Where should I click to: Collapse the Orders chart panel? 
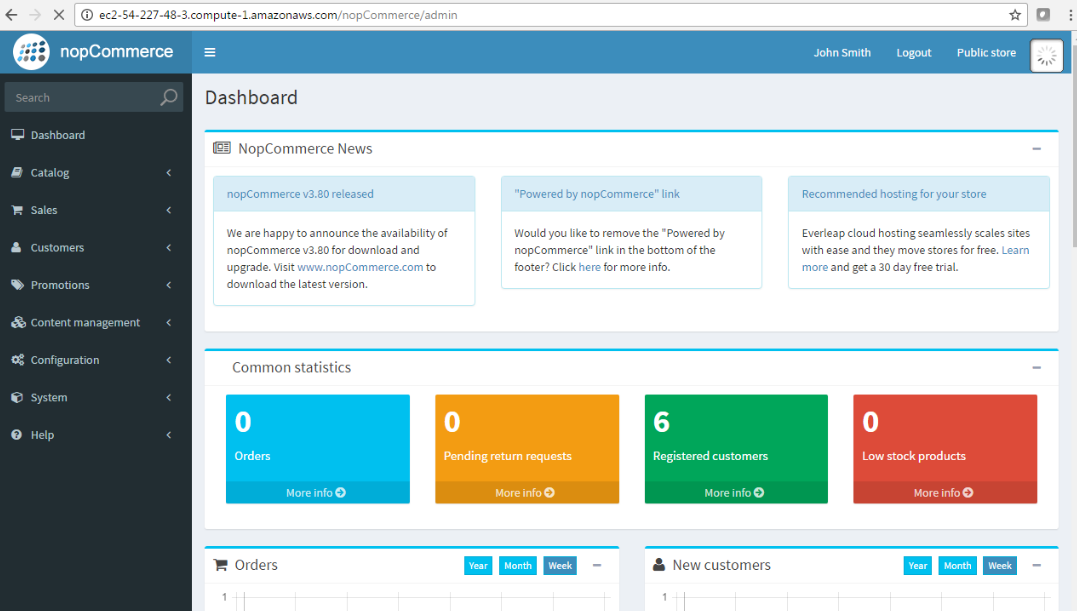(x=597, y=565)
